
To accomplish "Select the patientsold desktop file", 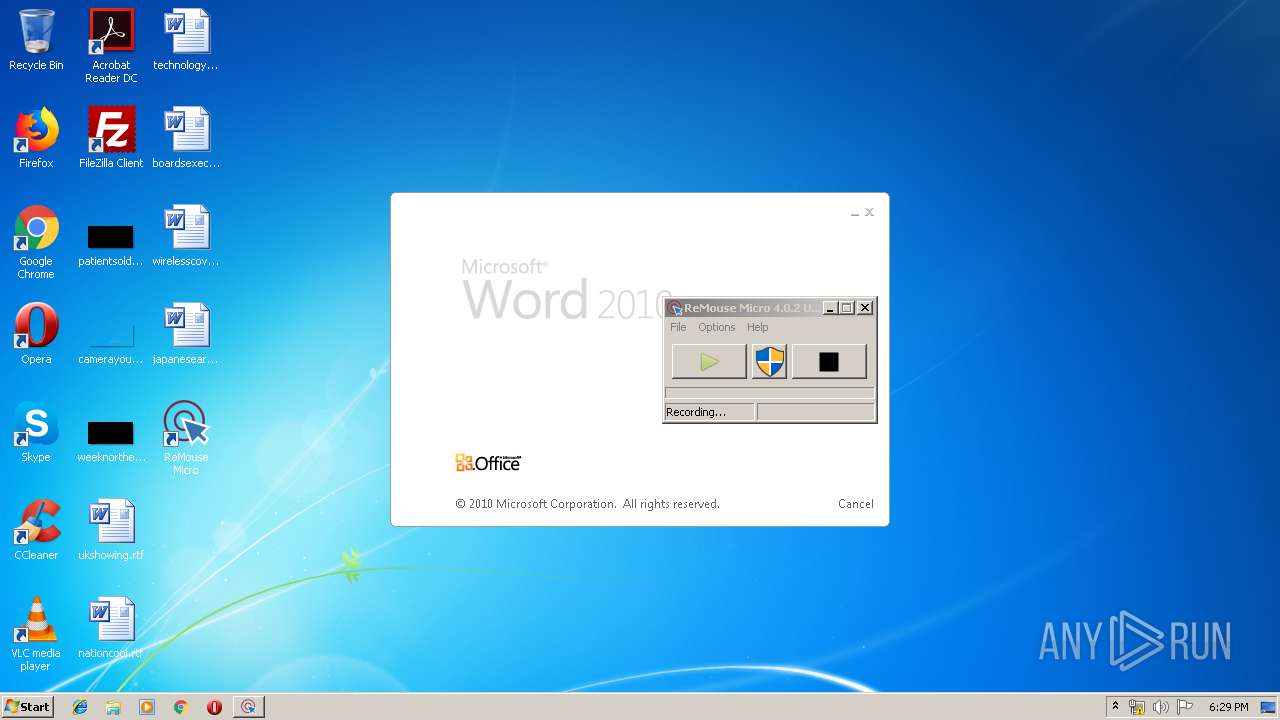I will pos(111,243).
